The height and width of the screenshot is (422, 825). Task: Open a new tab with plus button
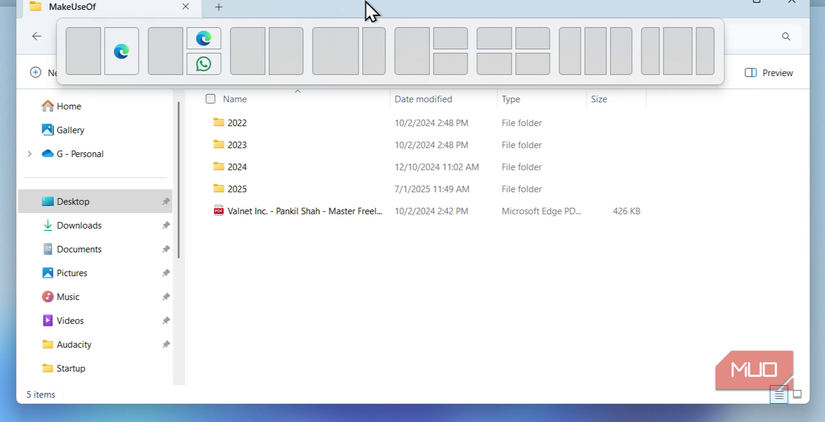tap(219, 7)
